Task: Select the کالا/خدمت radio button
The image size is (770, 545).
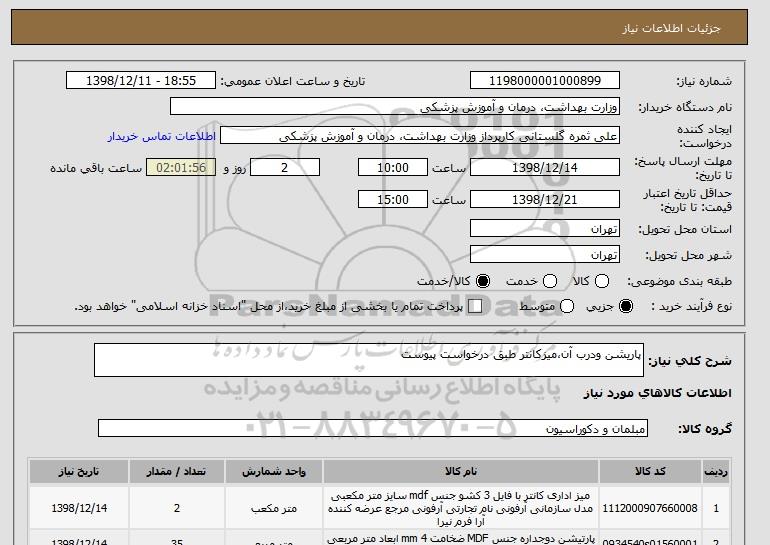Action: click(x=483, y=281)
